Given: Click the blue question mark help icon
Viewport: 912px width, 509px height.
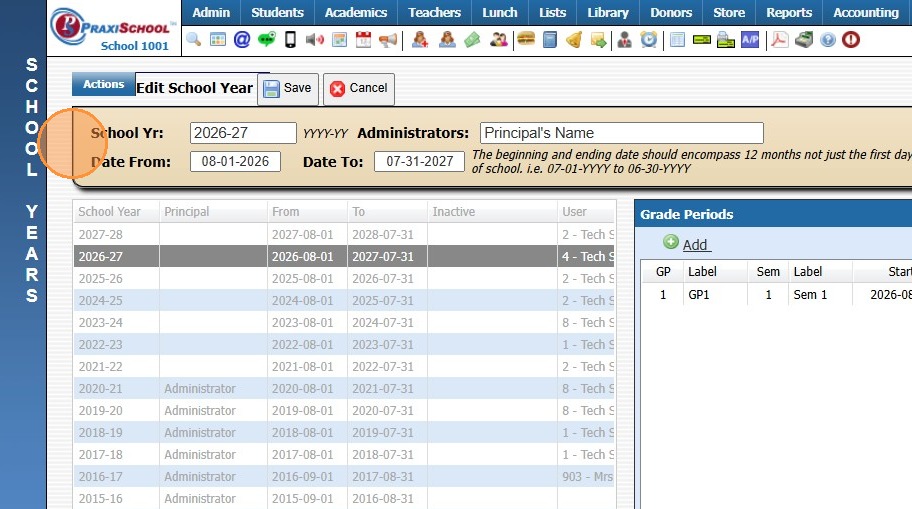Looking at the screenshot, I should pos(828,40).
